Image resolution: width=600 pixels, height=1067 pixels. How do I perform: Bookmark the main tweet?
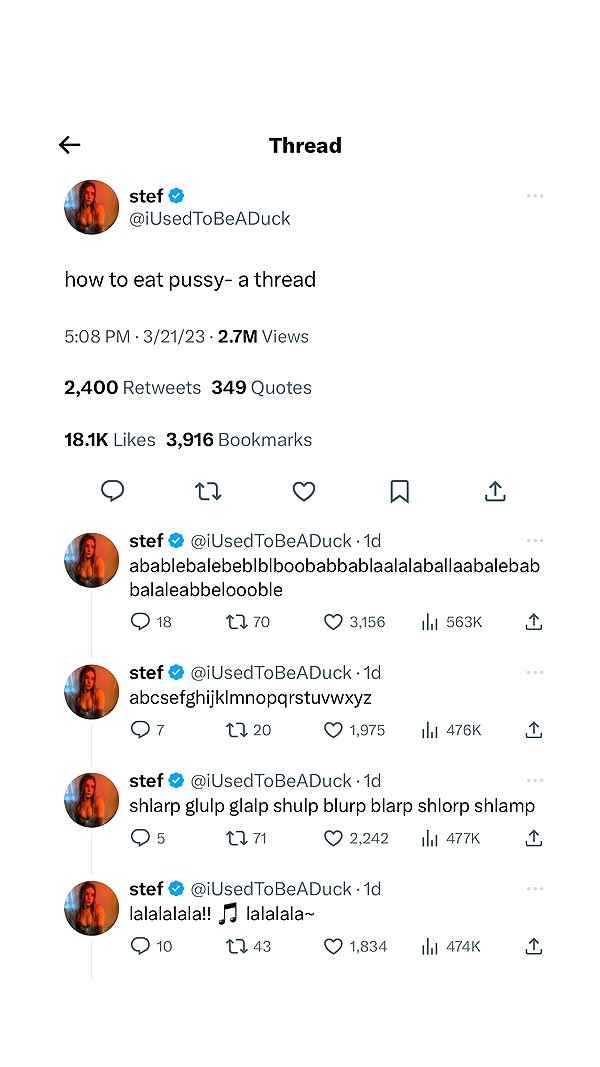[x=399, y=491]
